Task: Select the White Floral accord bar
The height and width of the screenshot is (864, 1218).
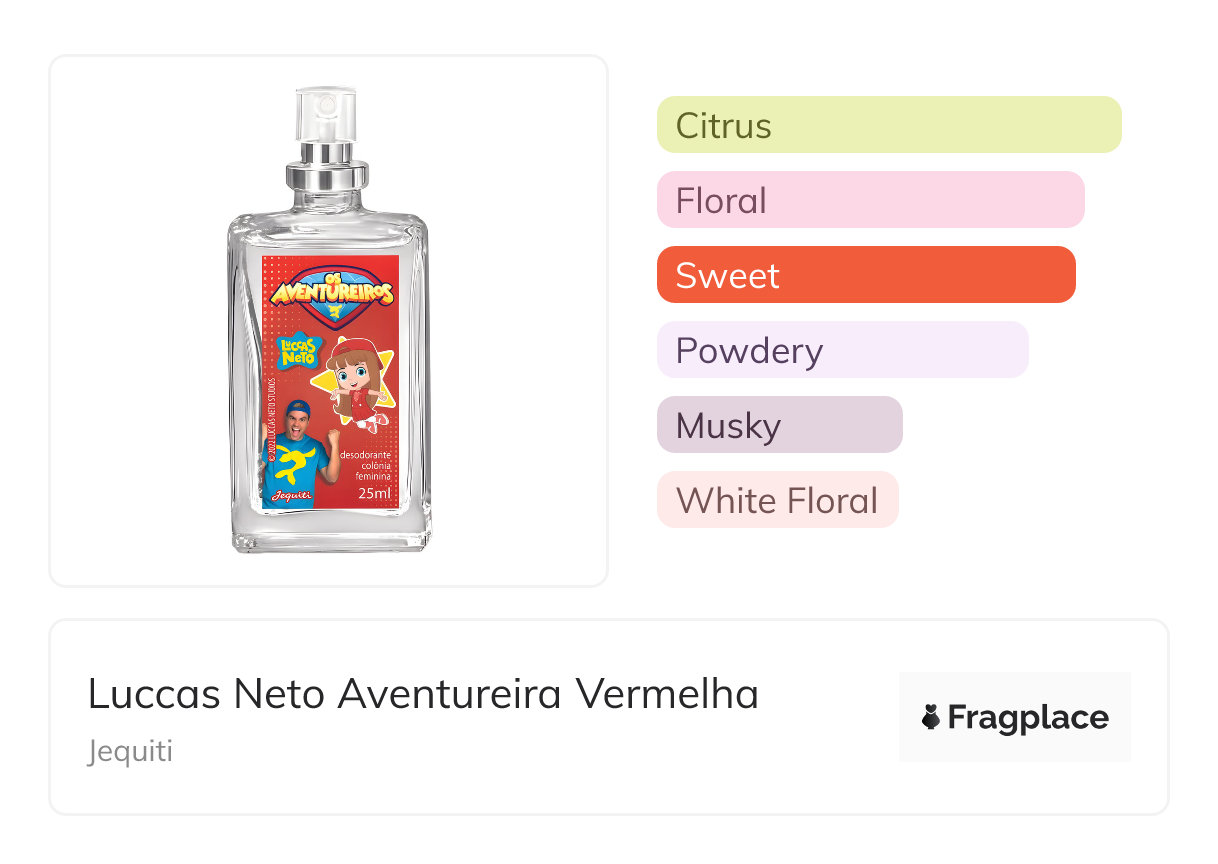Action: click(778, 500)
